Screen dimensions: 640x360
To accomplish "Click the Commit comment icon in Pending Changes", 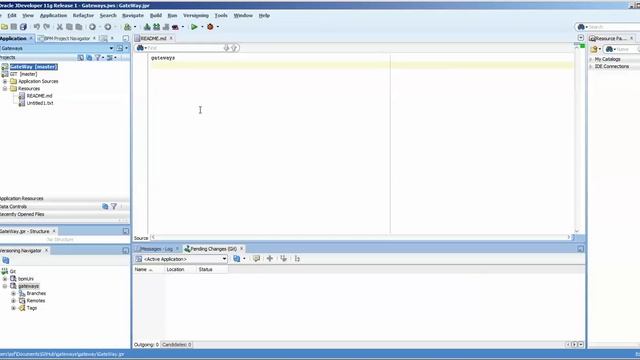I will pyautogui.click(x=256, y=259).
